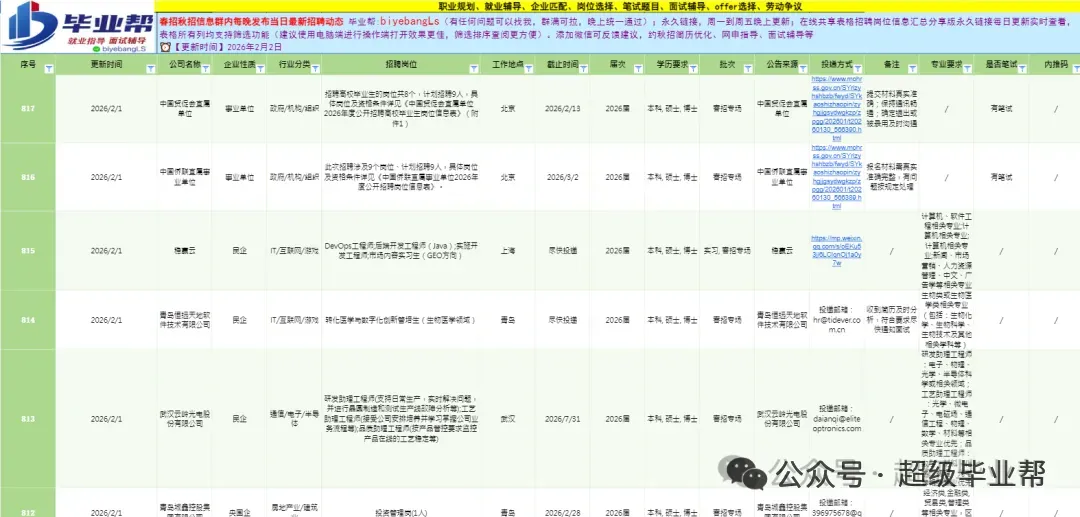The height and width of the screenshot is (517, 1080).
Task: Select row number cell 816
Action: 28,176
